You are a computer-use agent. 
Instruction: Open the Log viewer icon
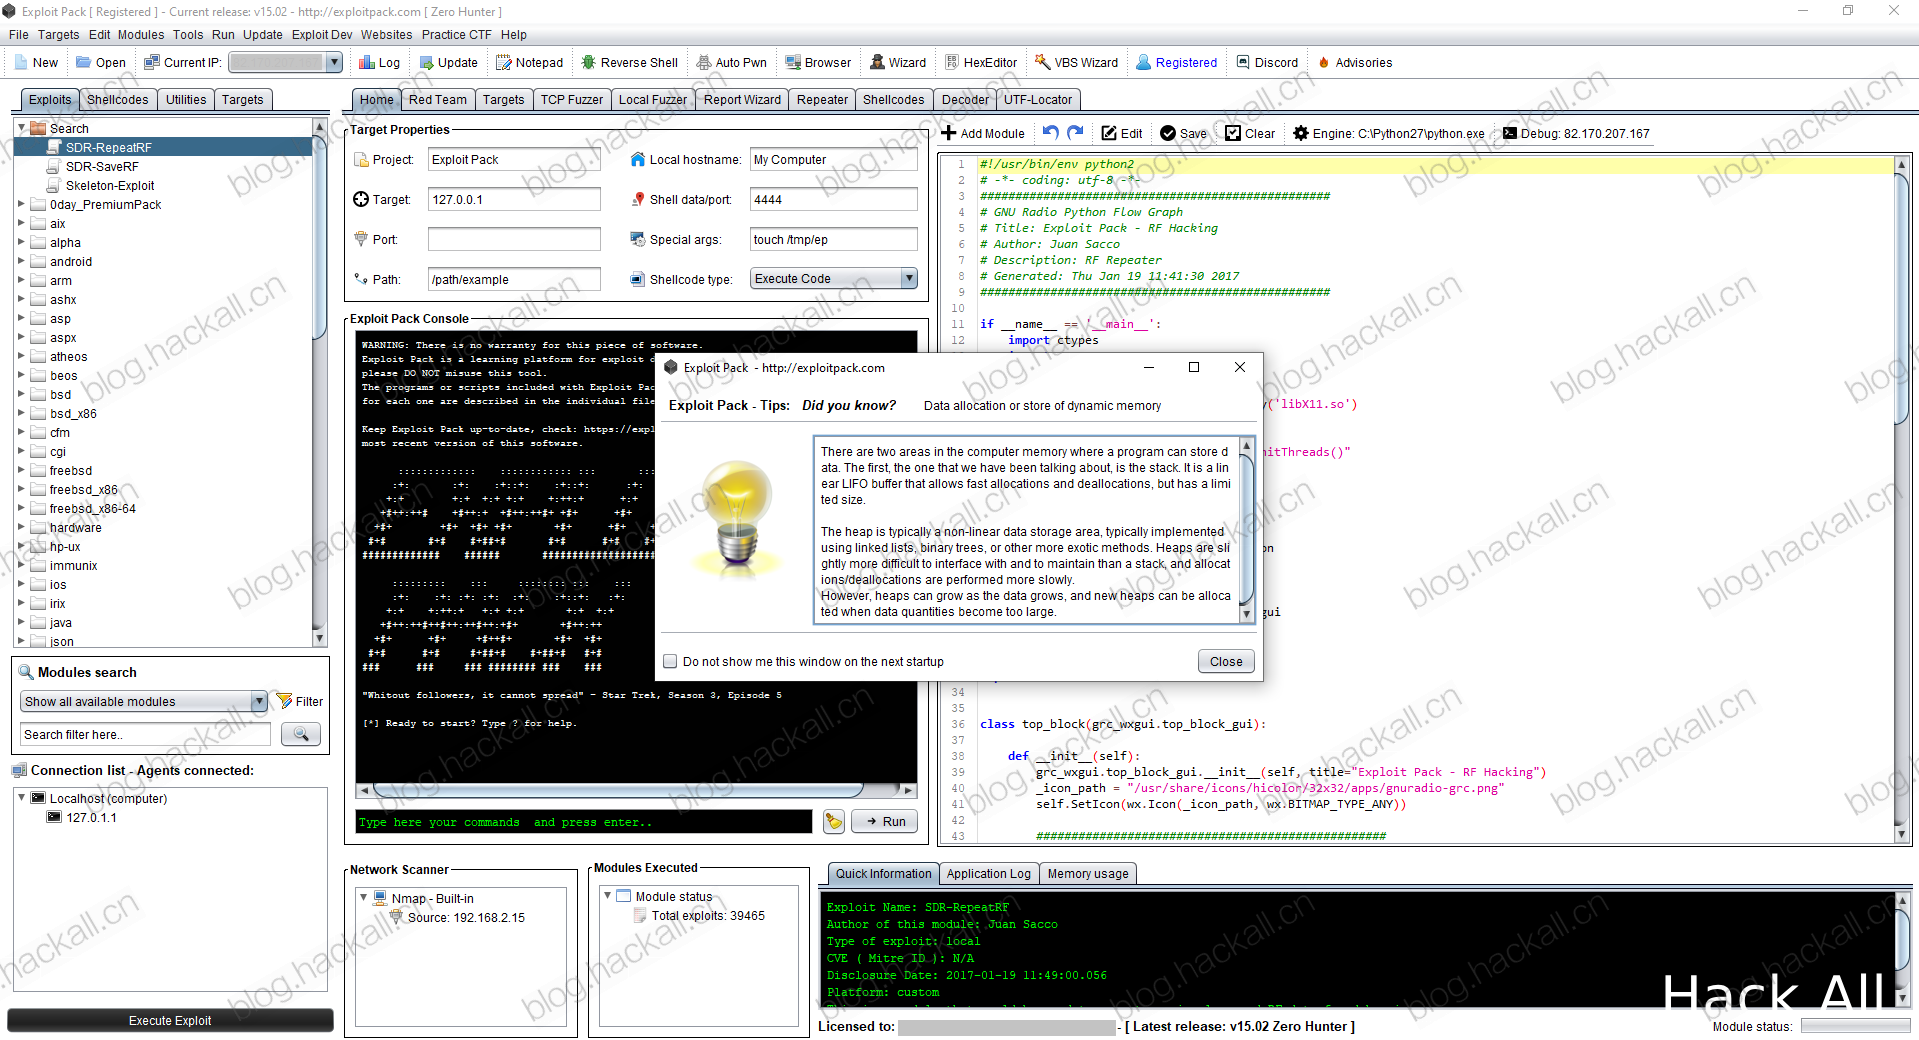(379, 62)
